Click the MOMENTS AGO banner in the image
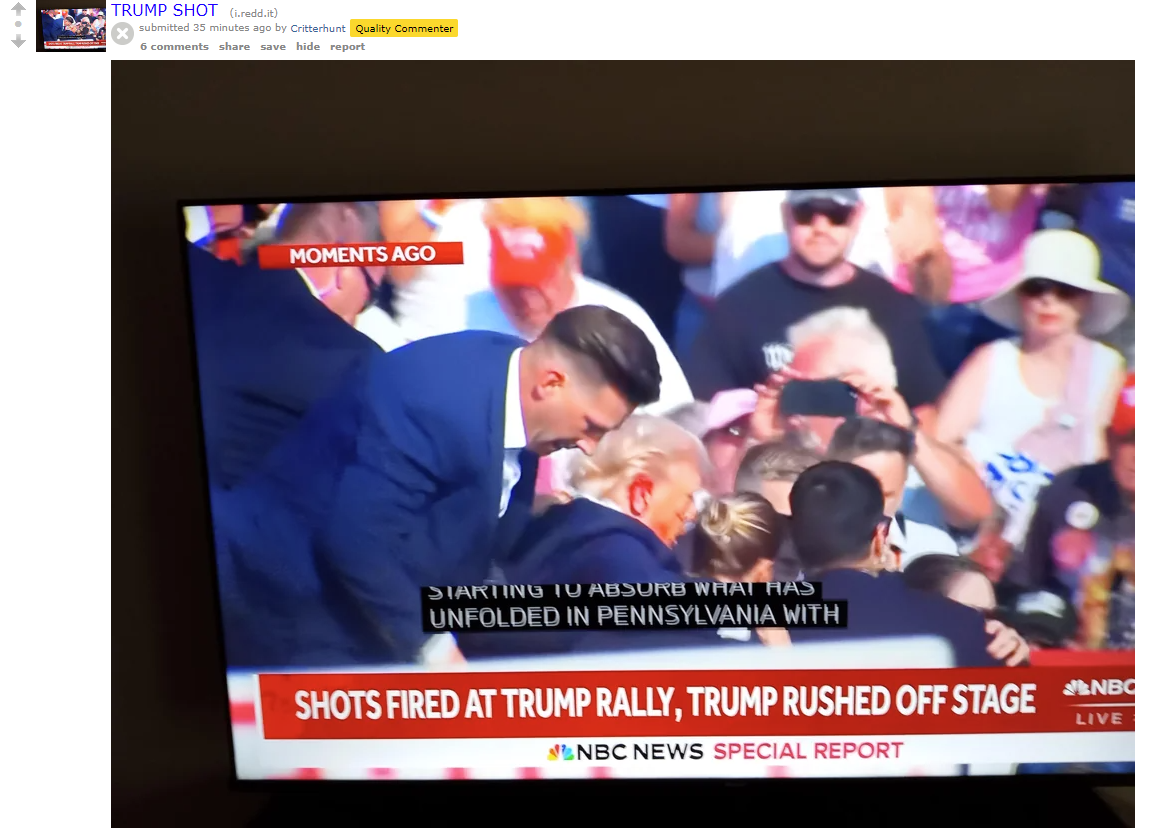 coord(361,255)
